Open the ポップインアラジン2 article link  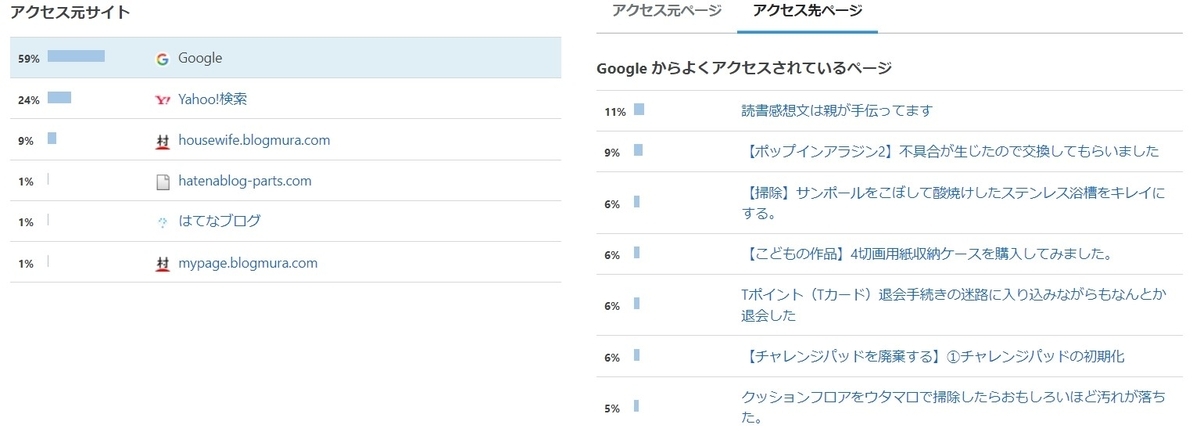coord(950,151)
